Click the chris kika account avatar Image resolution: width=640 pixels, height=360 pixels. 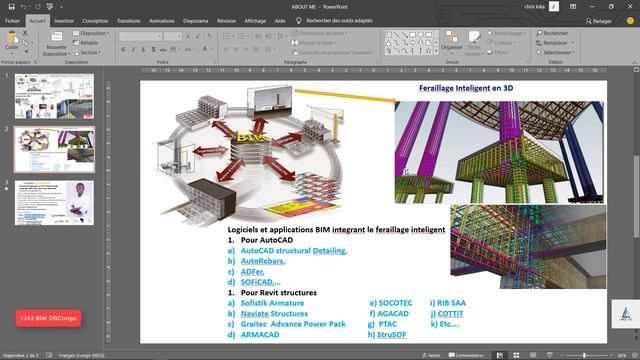click(553, 7)
